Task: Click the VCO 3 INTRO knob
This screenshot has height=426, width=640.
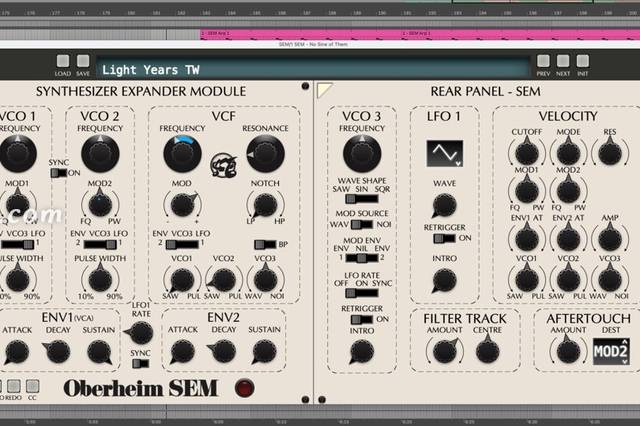Action: [362, 352]
